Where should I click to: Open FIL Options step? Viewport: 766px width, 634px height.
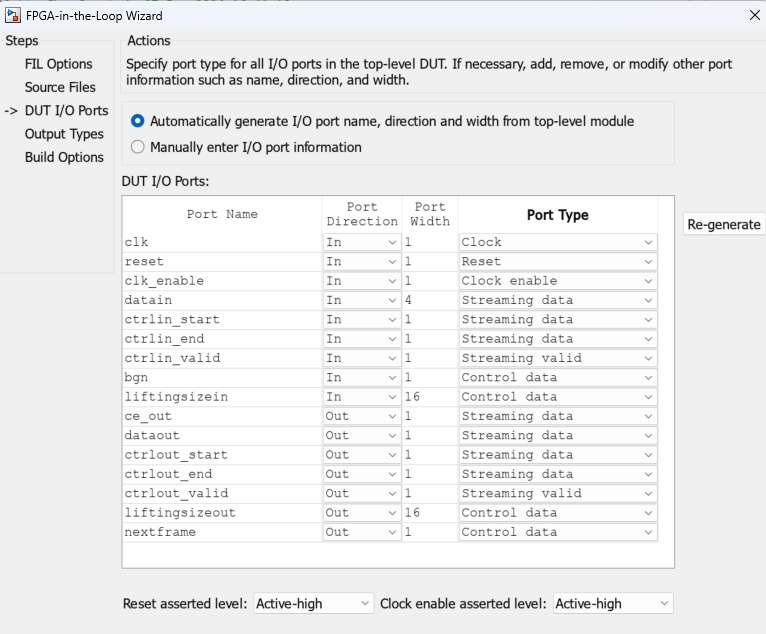(x=58, y=64)
